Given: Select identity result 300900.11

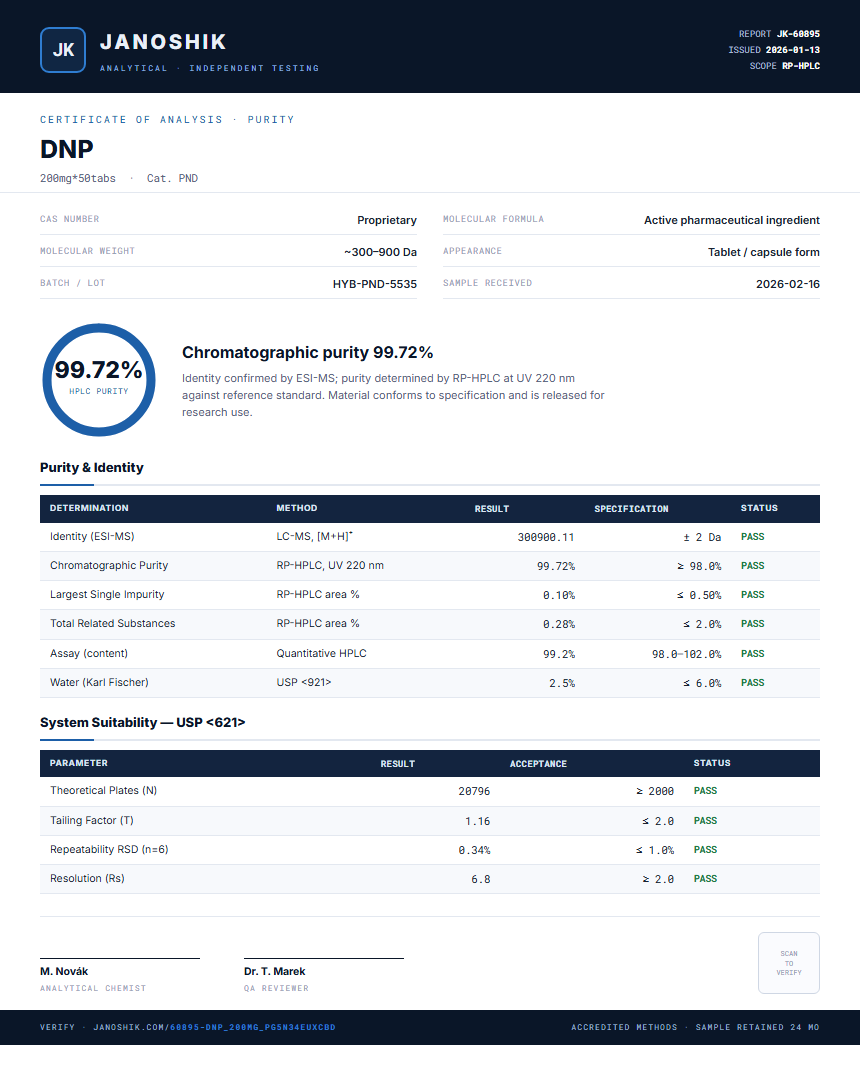Looking at the screenshot, I should (546, 538).
